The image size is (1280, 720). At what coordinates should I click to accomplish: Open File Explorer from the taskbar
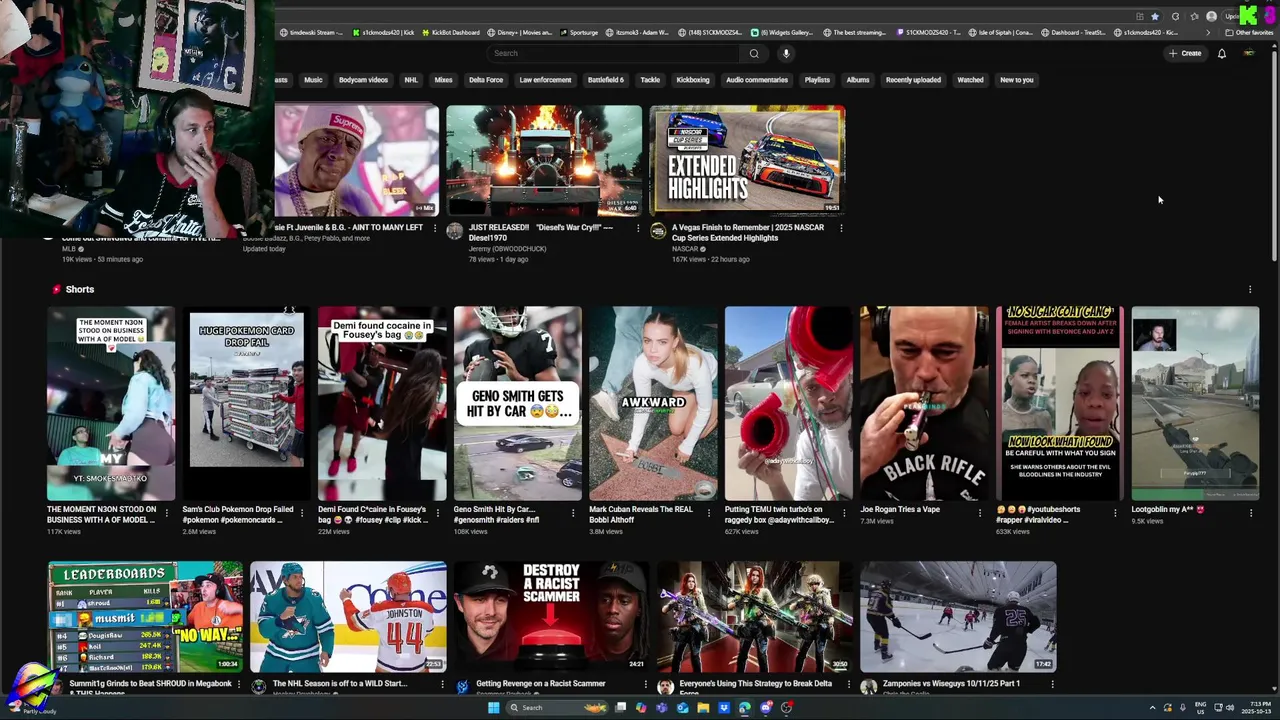703,708
